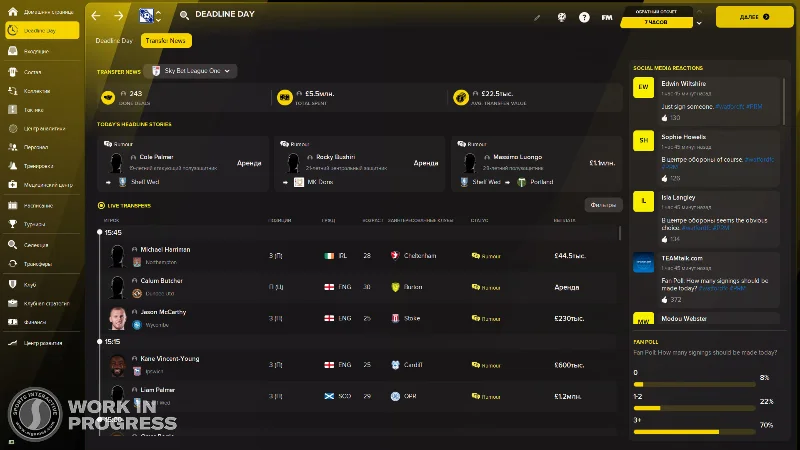The image size is (800, 450).
Task: Open the club shield sidebar icon
Action: point(13,285)
